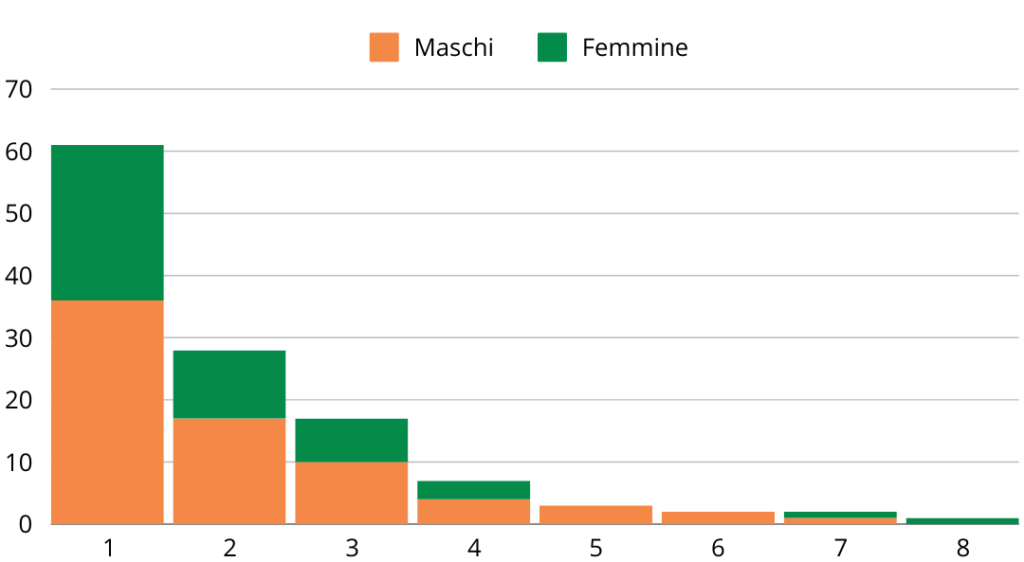Click the x-axis label 8
Screen dimensions: 1024x562
point(962,547)
